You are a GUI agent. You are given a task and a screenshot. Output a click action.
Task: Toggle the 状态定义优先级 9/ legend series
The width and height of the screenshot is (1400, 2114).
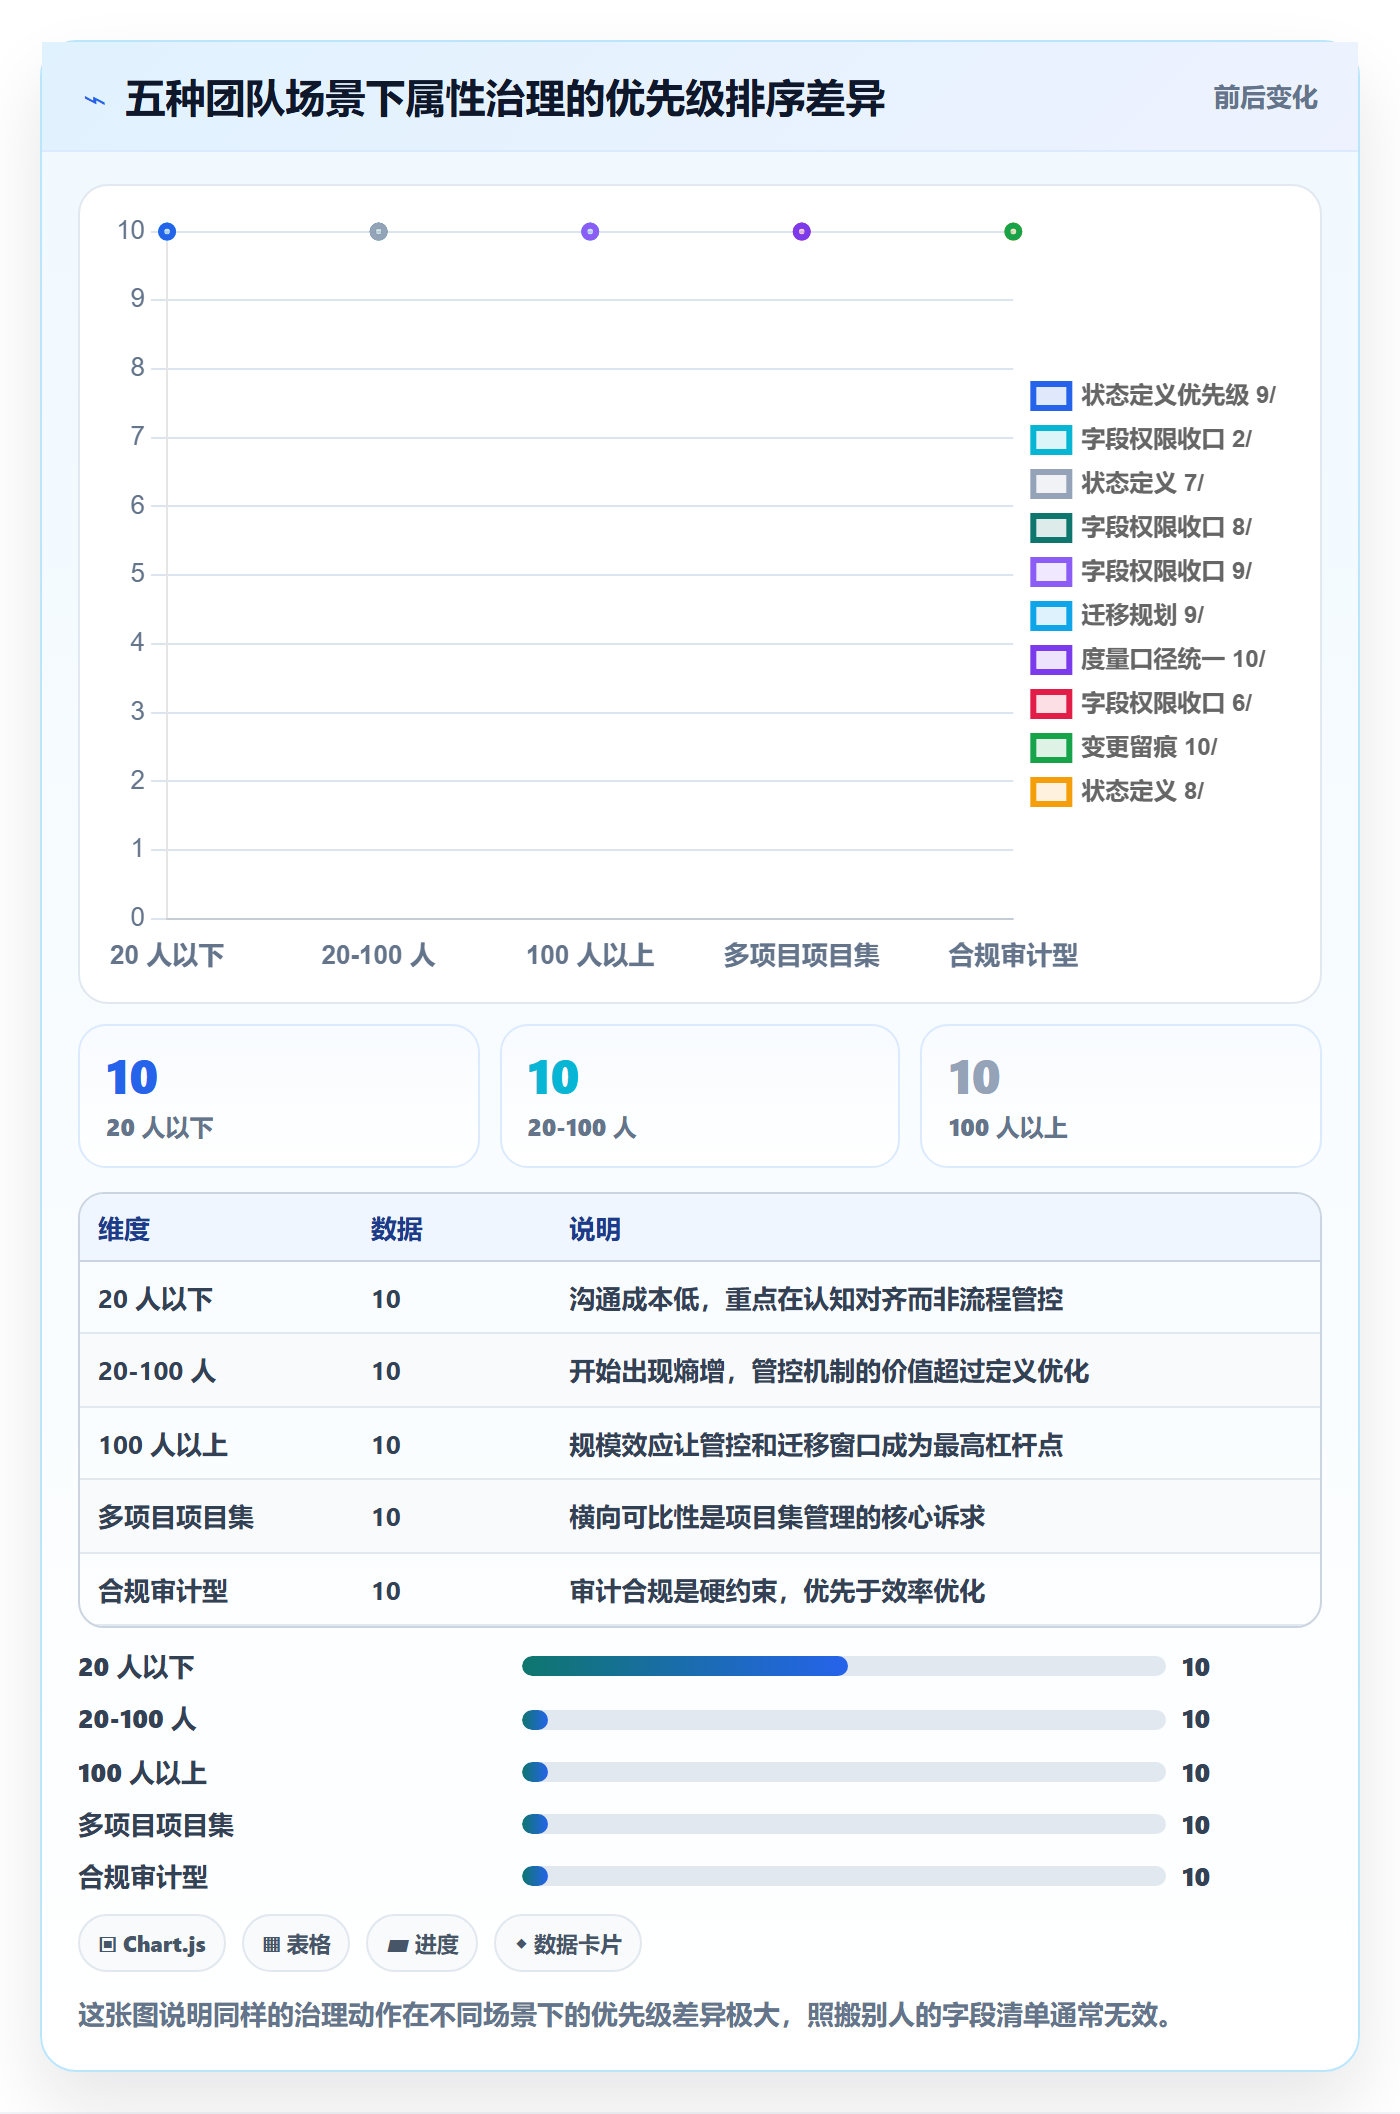point(1153,395)
